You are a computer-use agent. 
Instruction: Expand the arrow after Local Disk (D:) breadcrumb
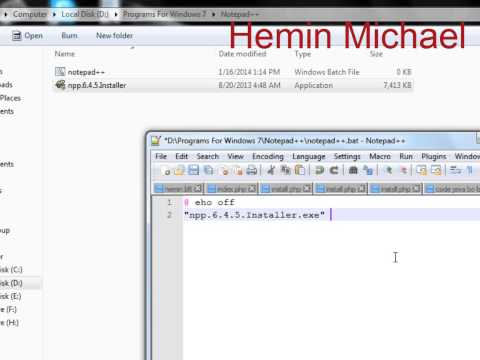(116, 14)
